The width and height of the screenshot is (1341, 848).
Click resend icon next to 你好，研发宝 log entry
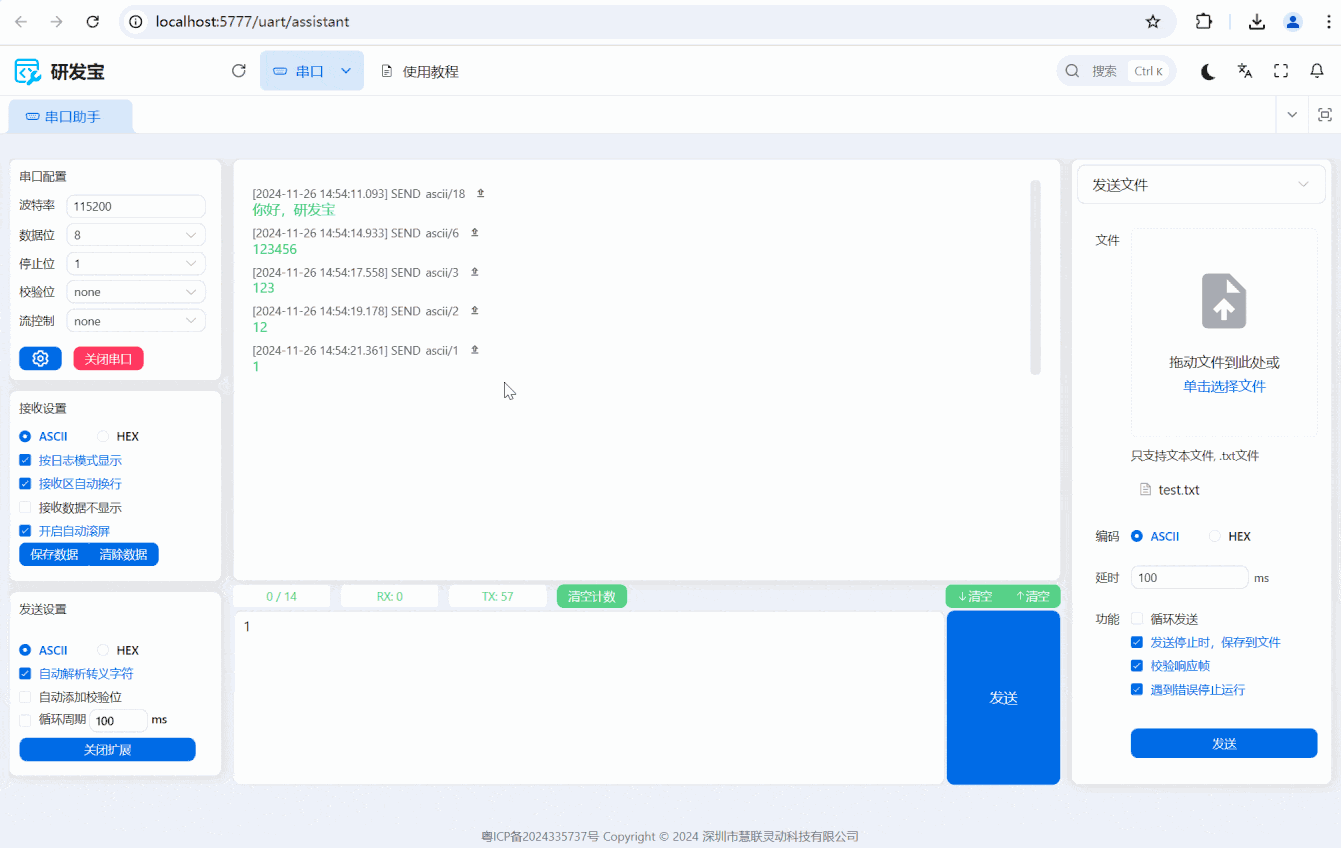point(480,193)
